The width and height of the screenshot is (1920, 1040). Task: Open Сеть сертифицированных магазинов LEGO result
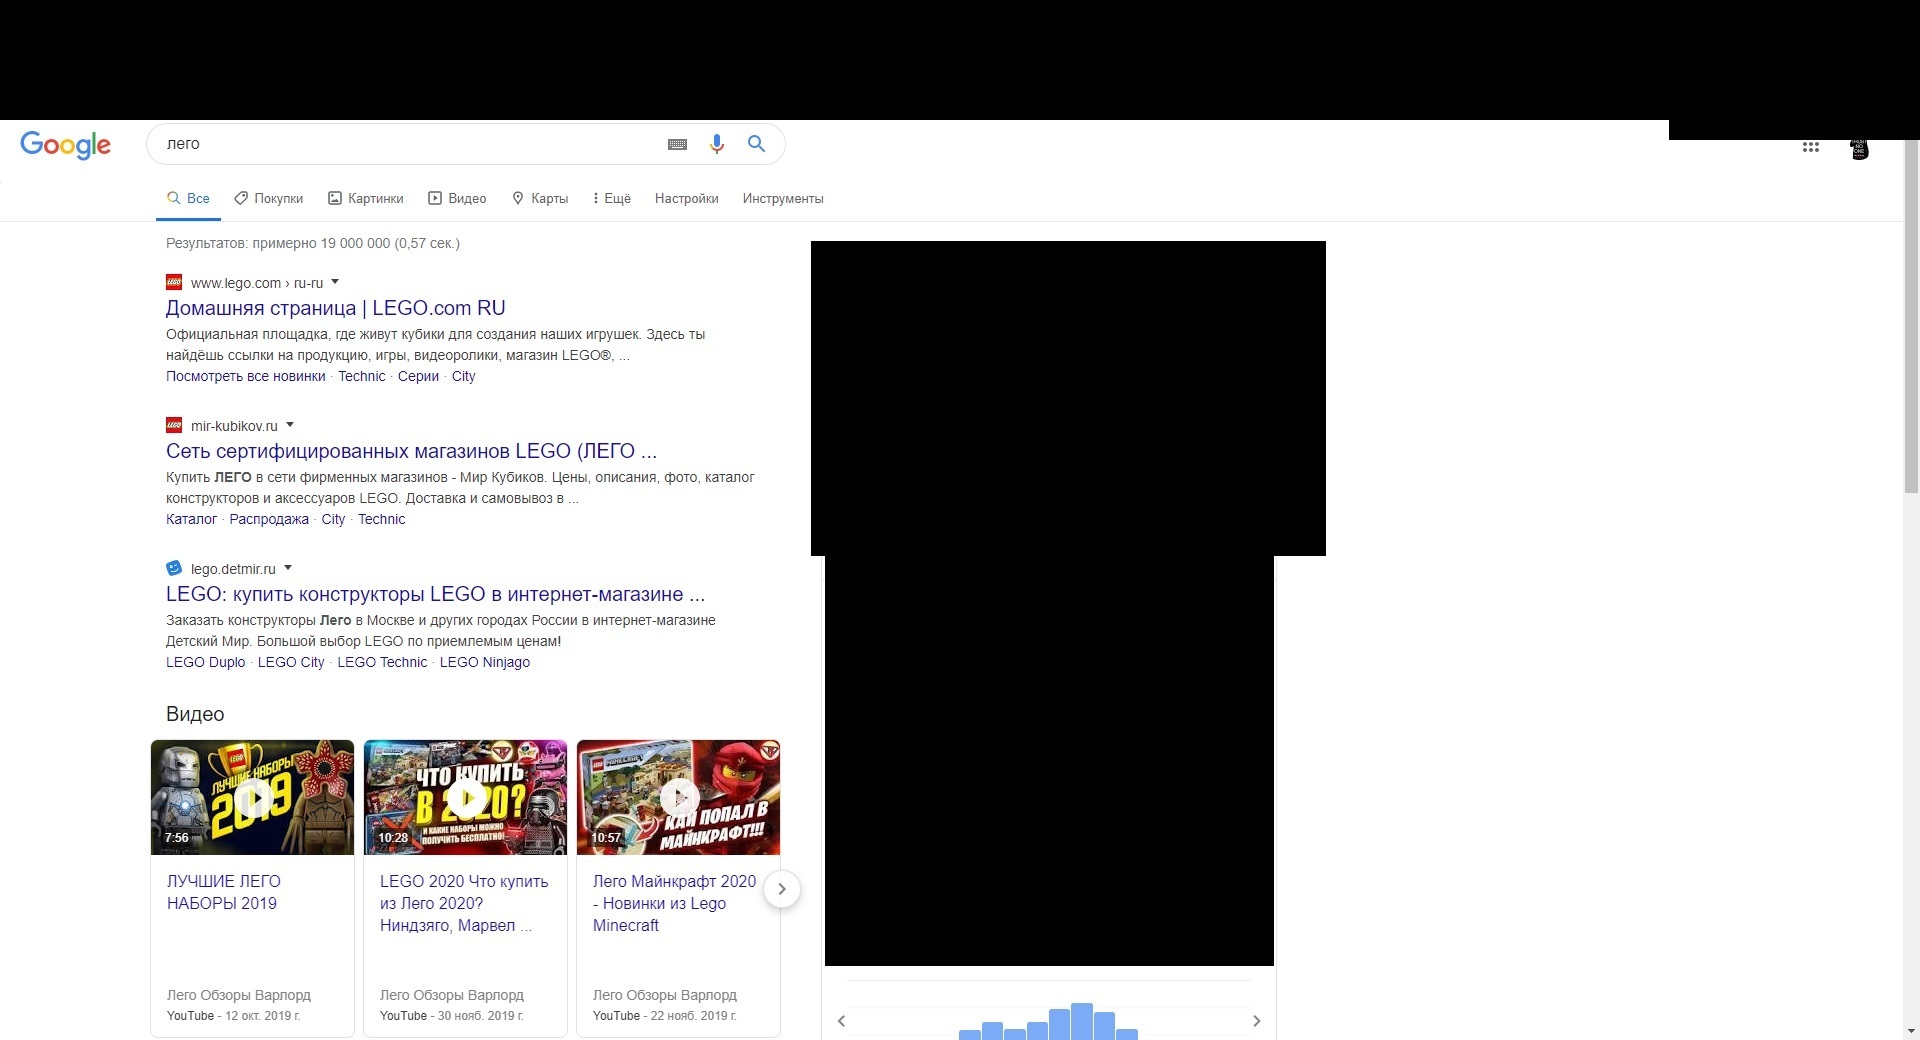pos(412,451)
